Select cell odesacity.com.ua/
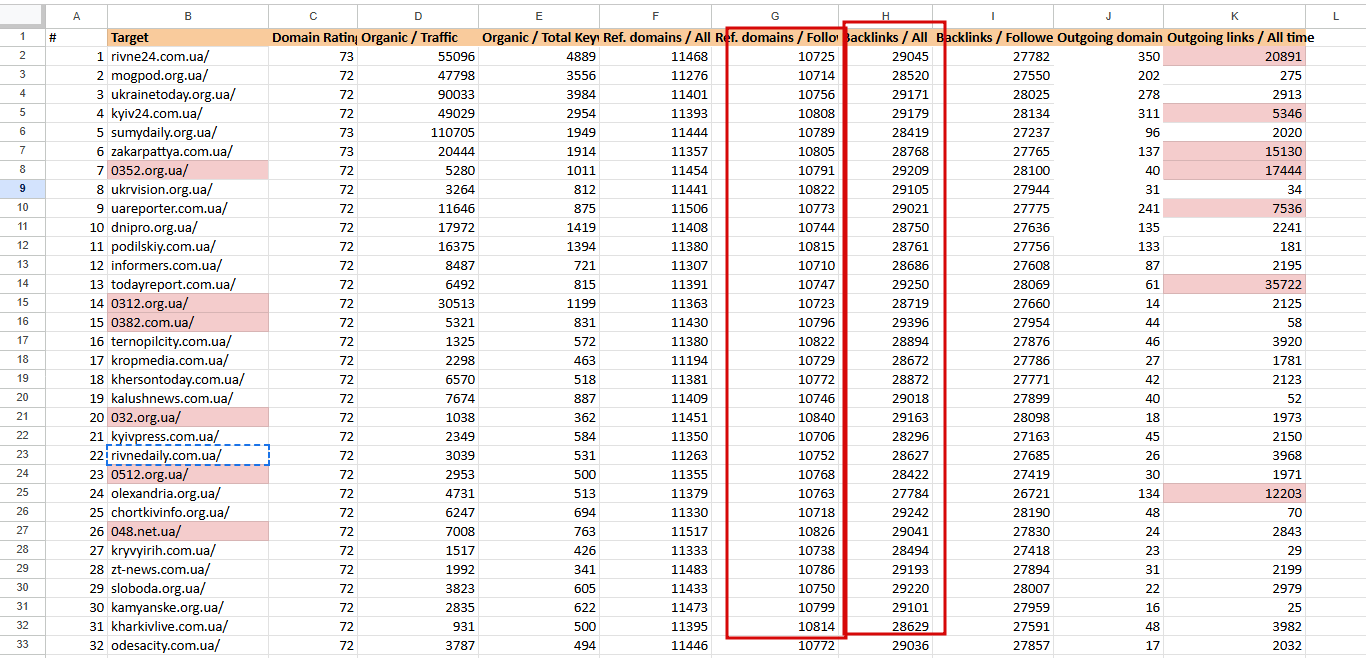Viewport: 1366px width, 658px height. point(188,645)
